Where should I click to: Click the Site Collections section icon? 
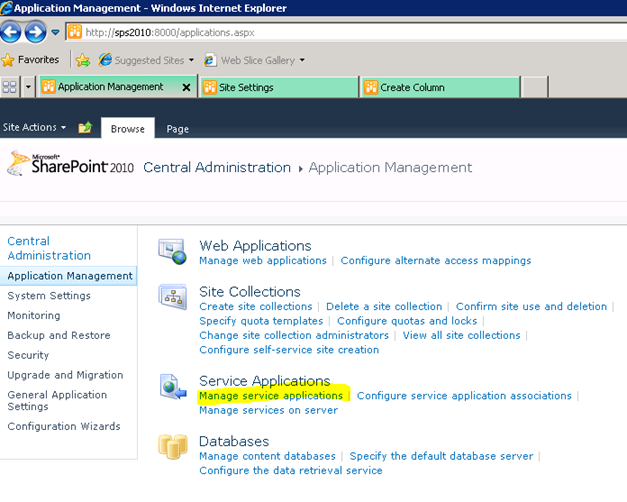coord(172,296)
